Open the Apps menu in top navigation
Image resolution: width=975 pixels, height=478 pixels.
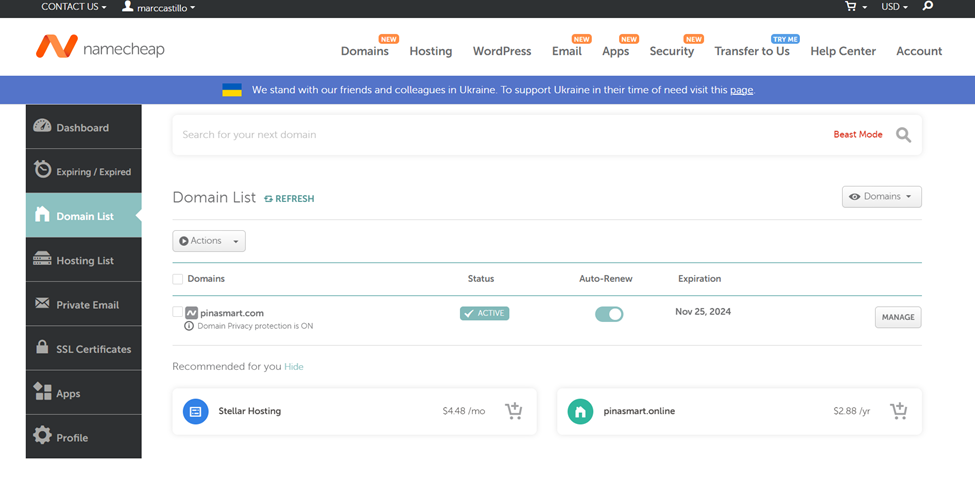point(616,51)
